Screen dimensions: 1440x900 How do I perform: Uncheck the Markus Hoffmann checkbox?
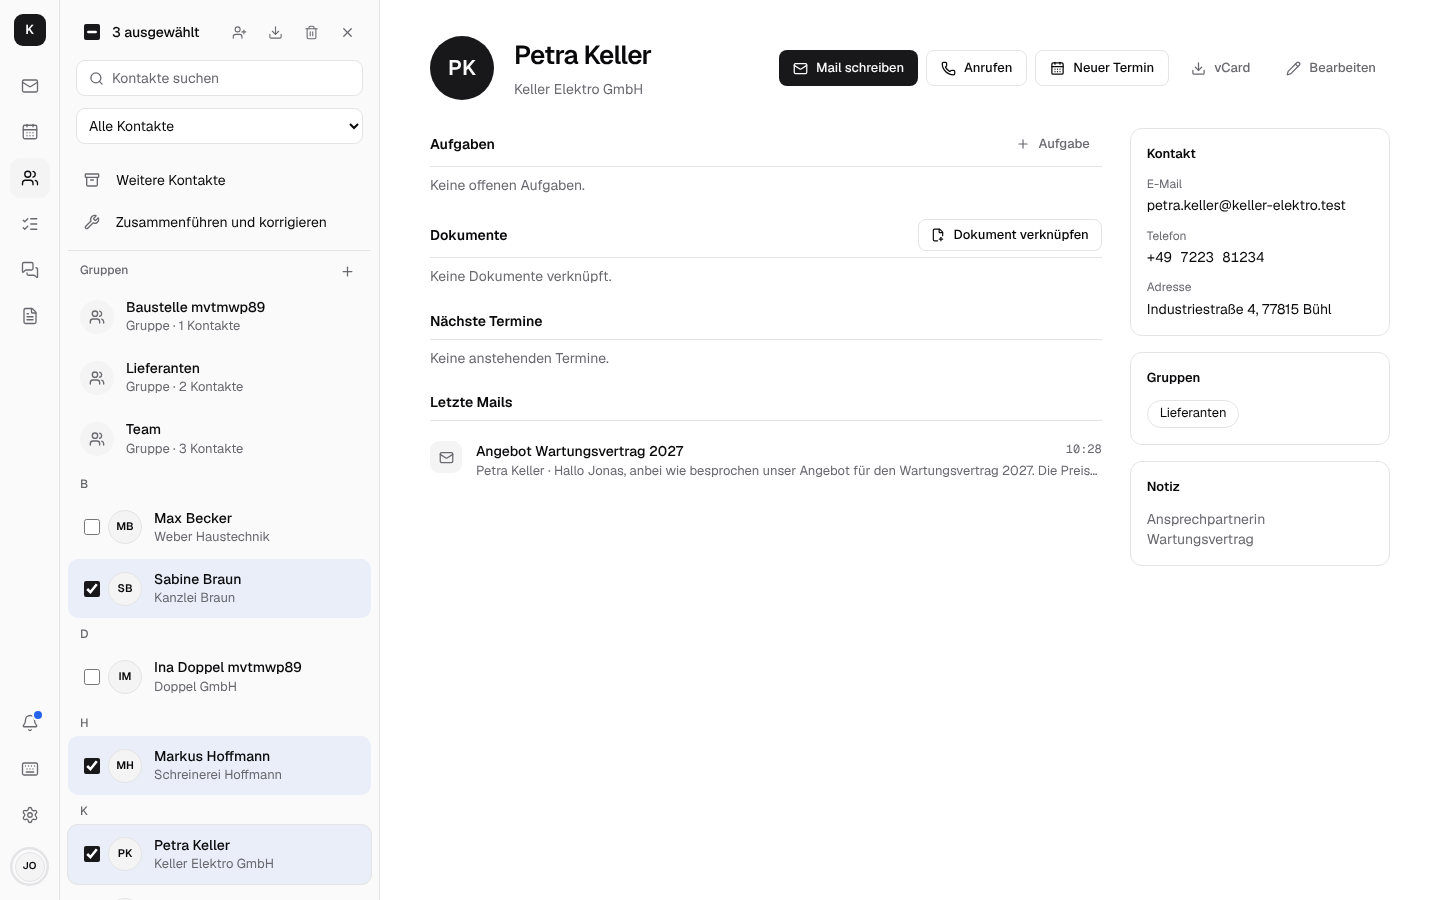point(92,766)
